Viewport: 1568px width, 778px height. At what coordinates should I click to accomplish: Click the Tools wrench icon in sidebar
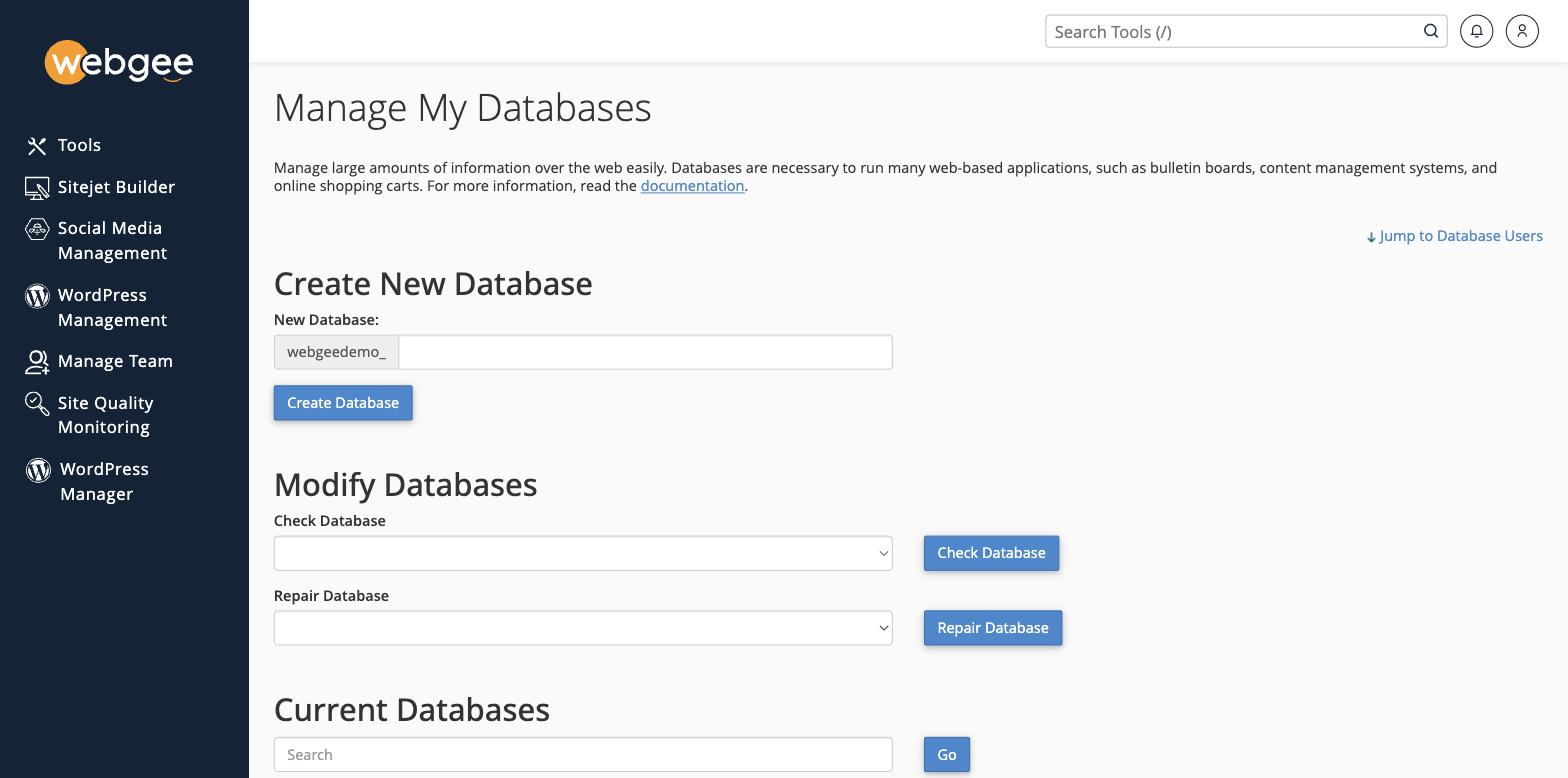[x=37, y=146]
